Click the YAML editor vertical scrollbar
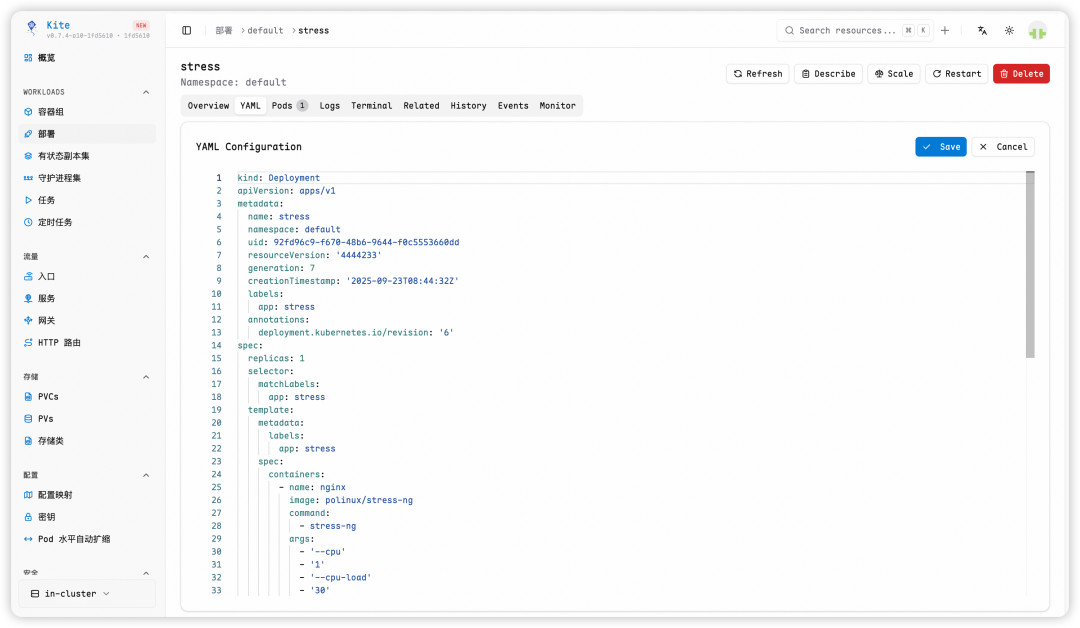 [x=1030, y=265]
